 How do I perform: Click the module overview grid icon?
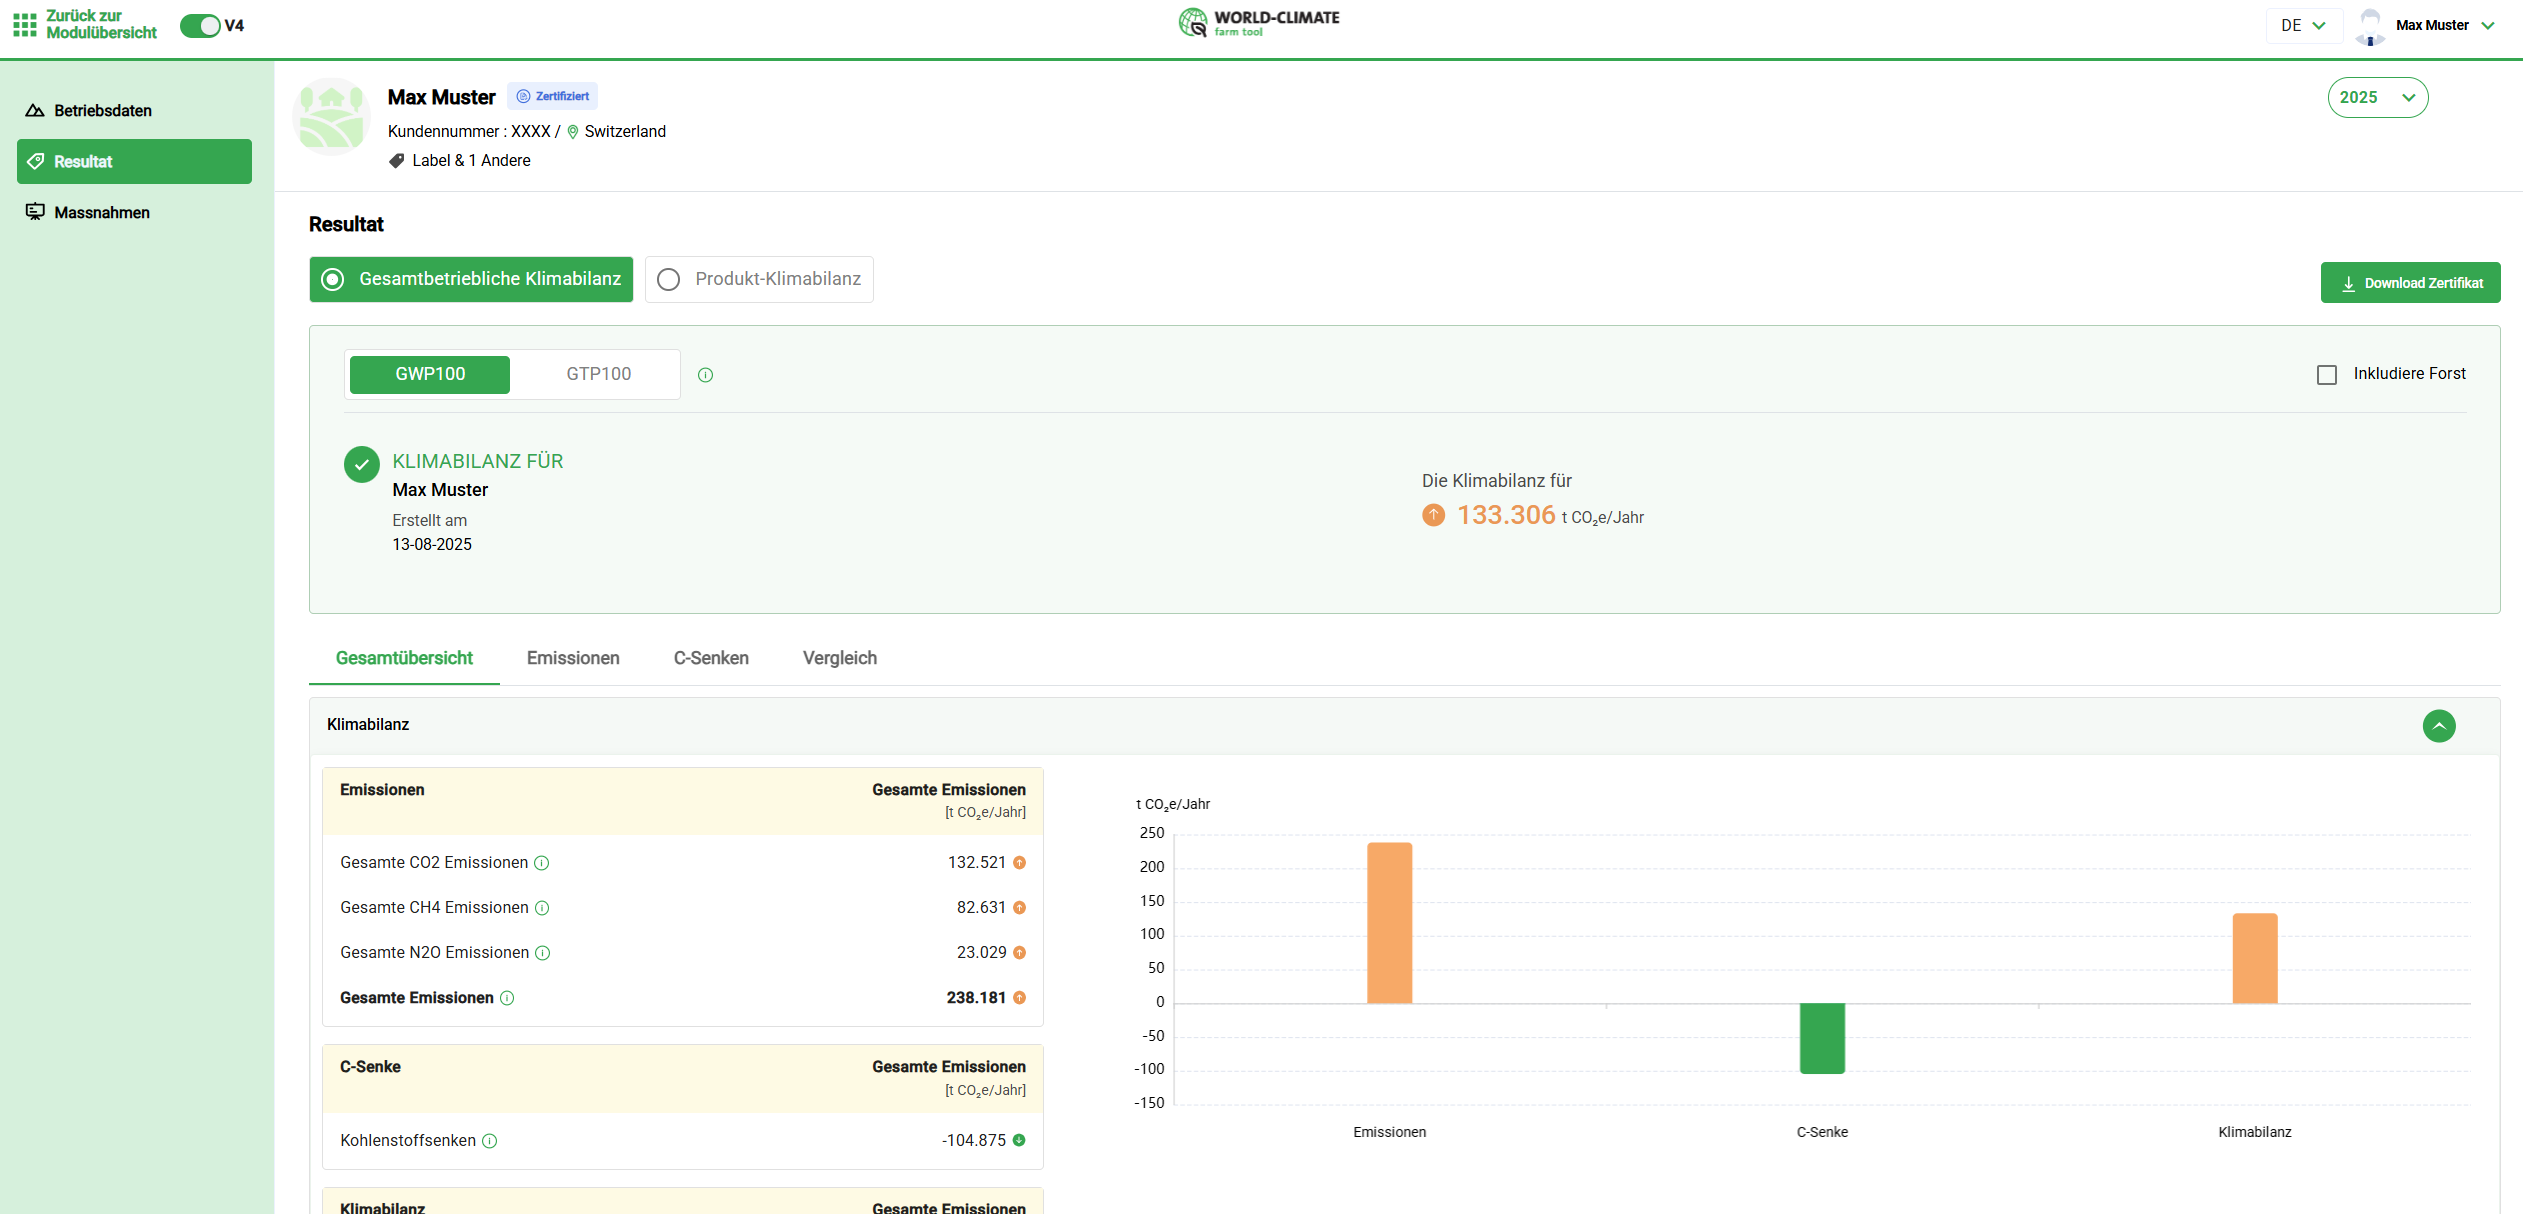click(x=24, y=25)
